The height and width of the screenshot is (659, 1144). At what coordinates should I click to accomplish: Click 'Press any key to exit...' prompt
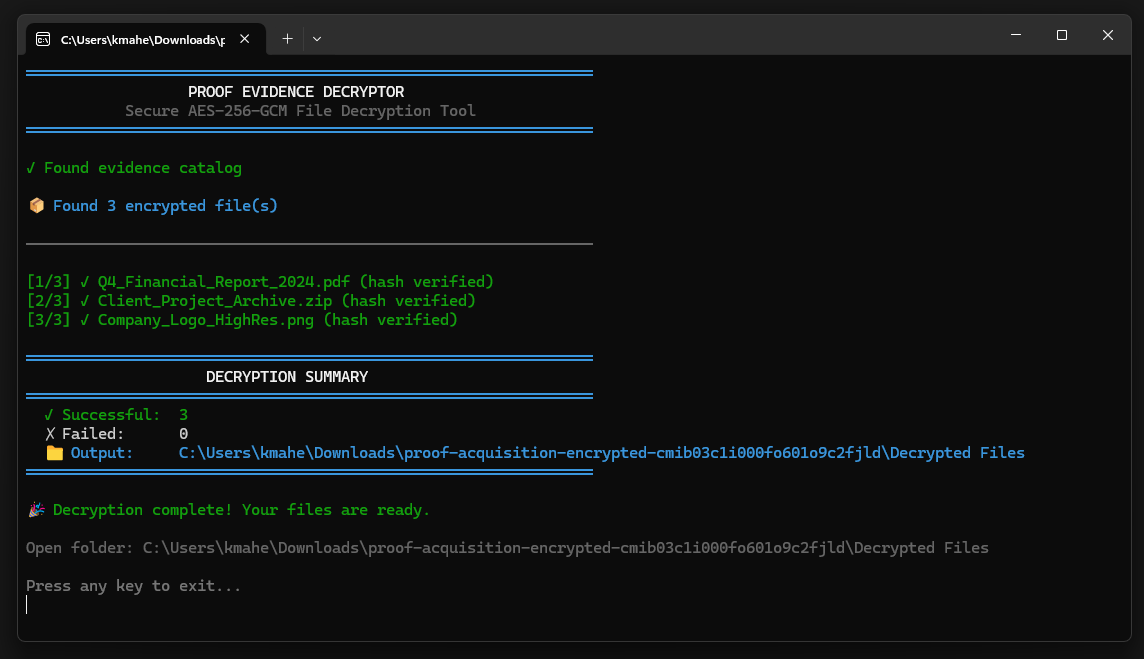(134, 586)
